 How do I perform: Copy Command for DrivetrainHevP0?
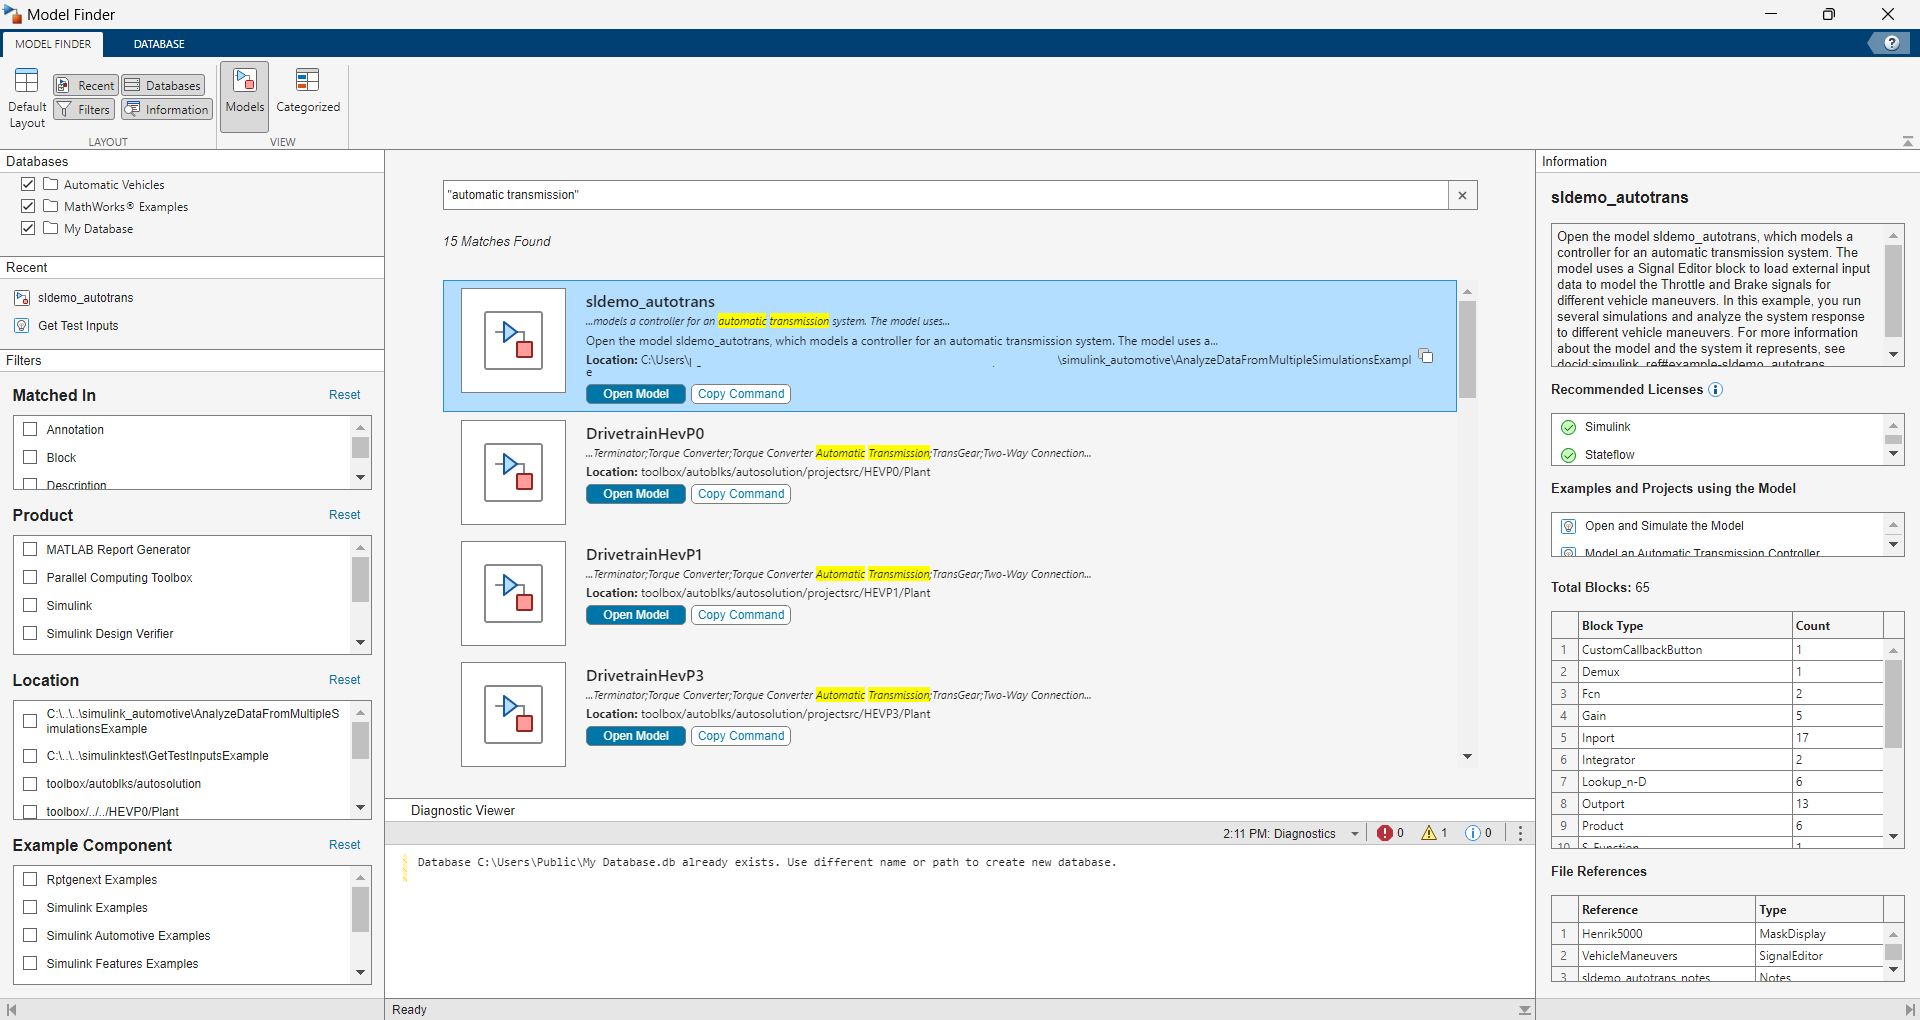(741, 494)
